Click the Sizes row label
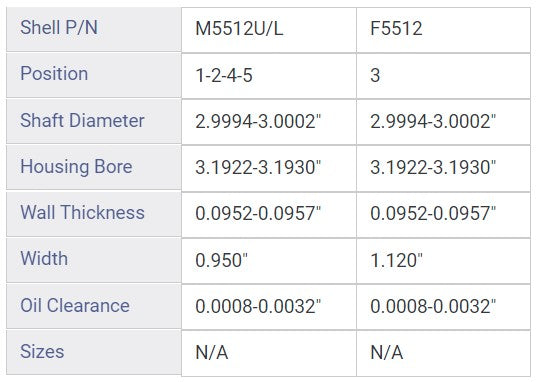 (94, 352)
